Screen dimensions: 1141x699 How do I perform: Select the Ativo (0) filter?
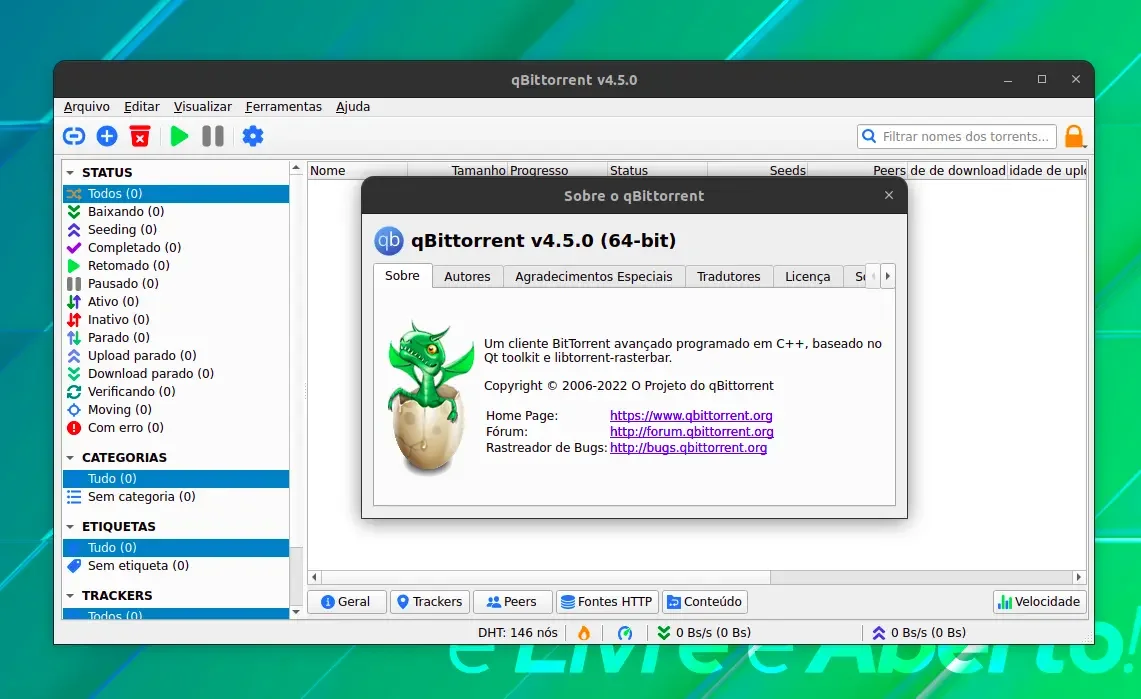(x=176, y=301)
